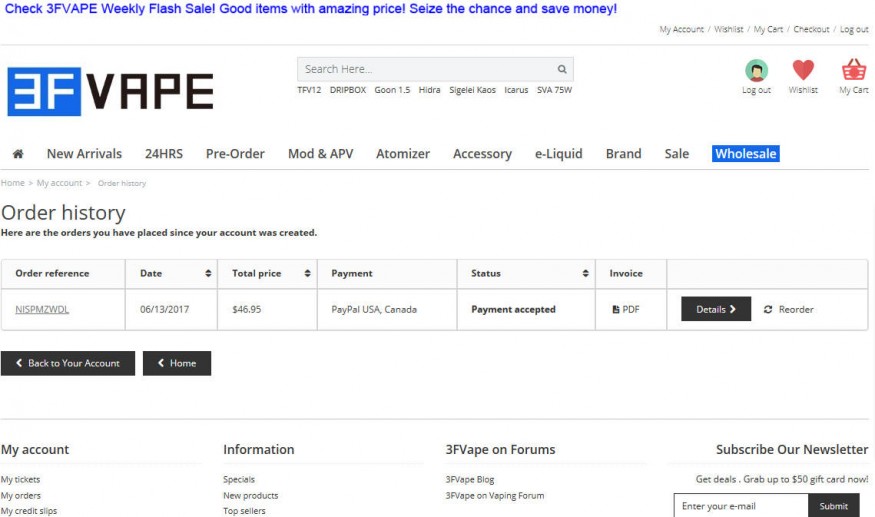Click SVA 75W suggested search term
Viewport: 875px width, 517px height.
point(554,90)
